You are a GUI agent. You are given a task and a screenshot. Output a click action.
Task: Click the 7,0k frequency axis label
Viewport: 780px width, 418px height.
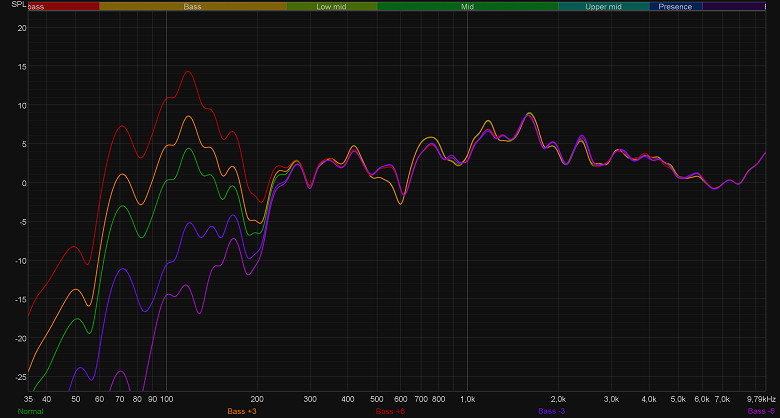click(722, 399)
